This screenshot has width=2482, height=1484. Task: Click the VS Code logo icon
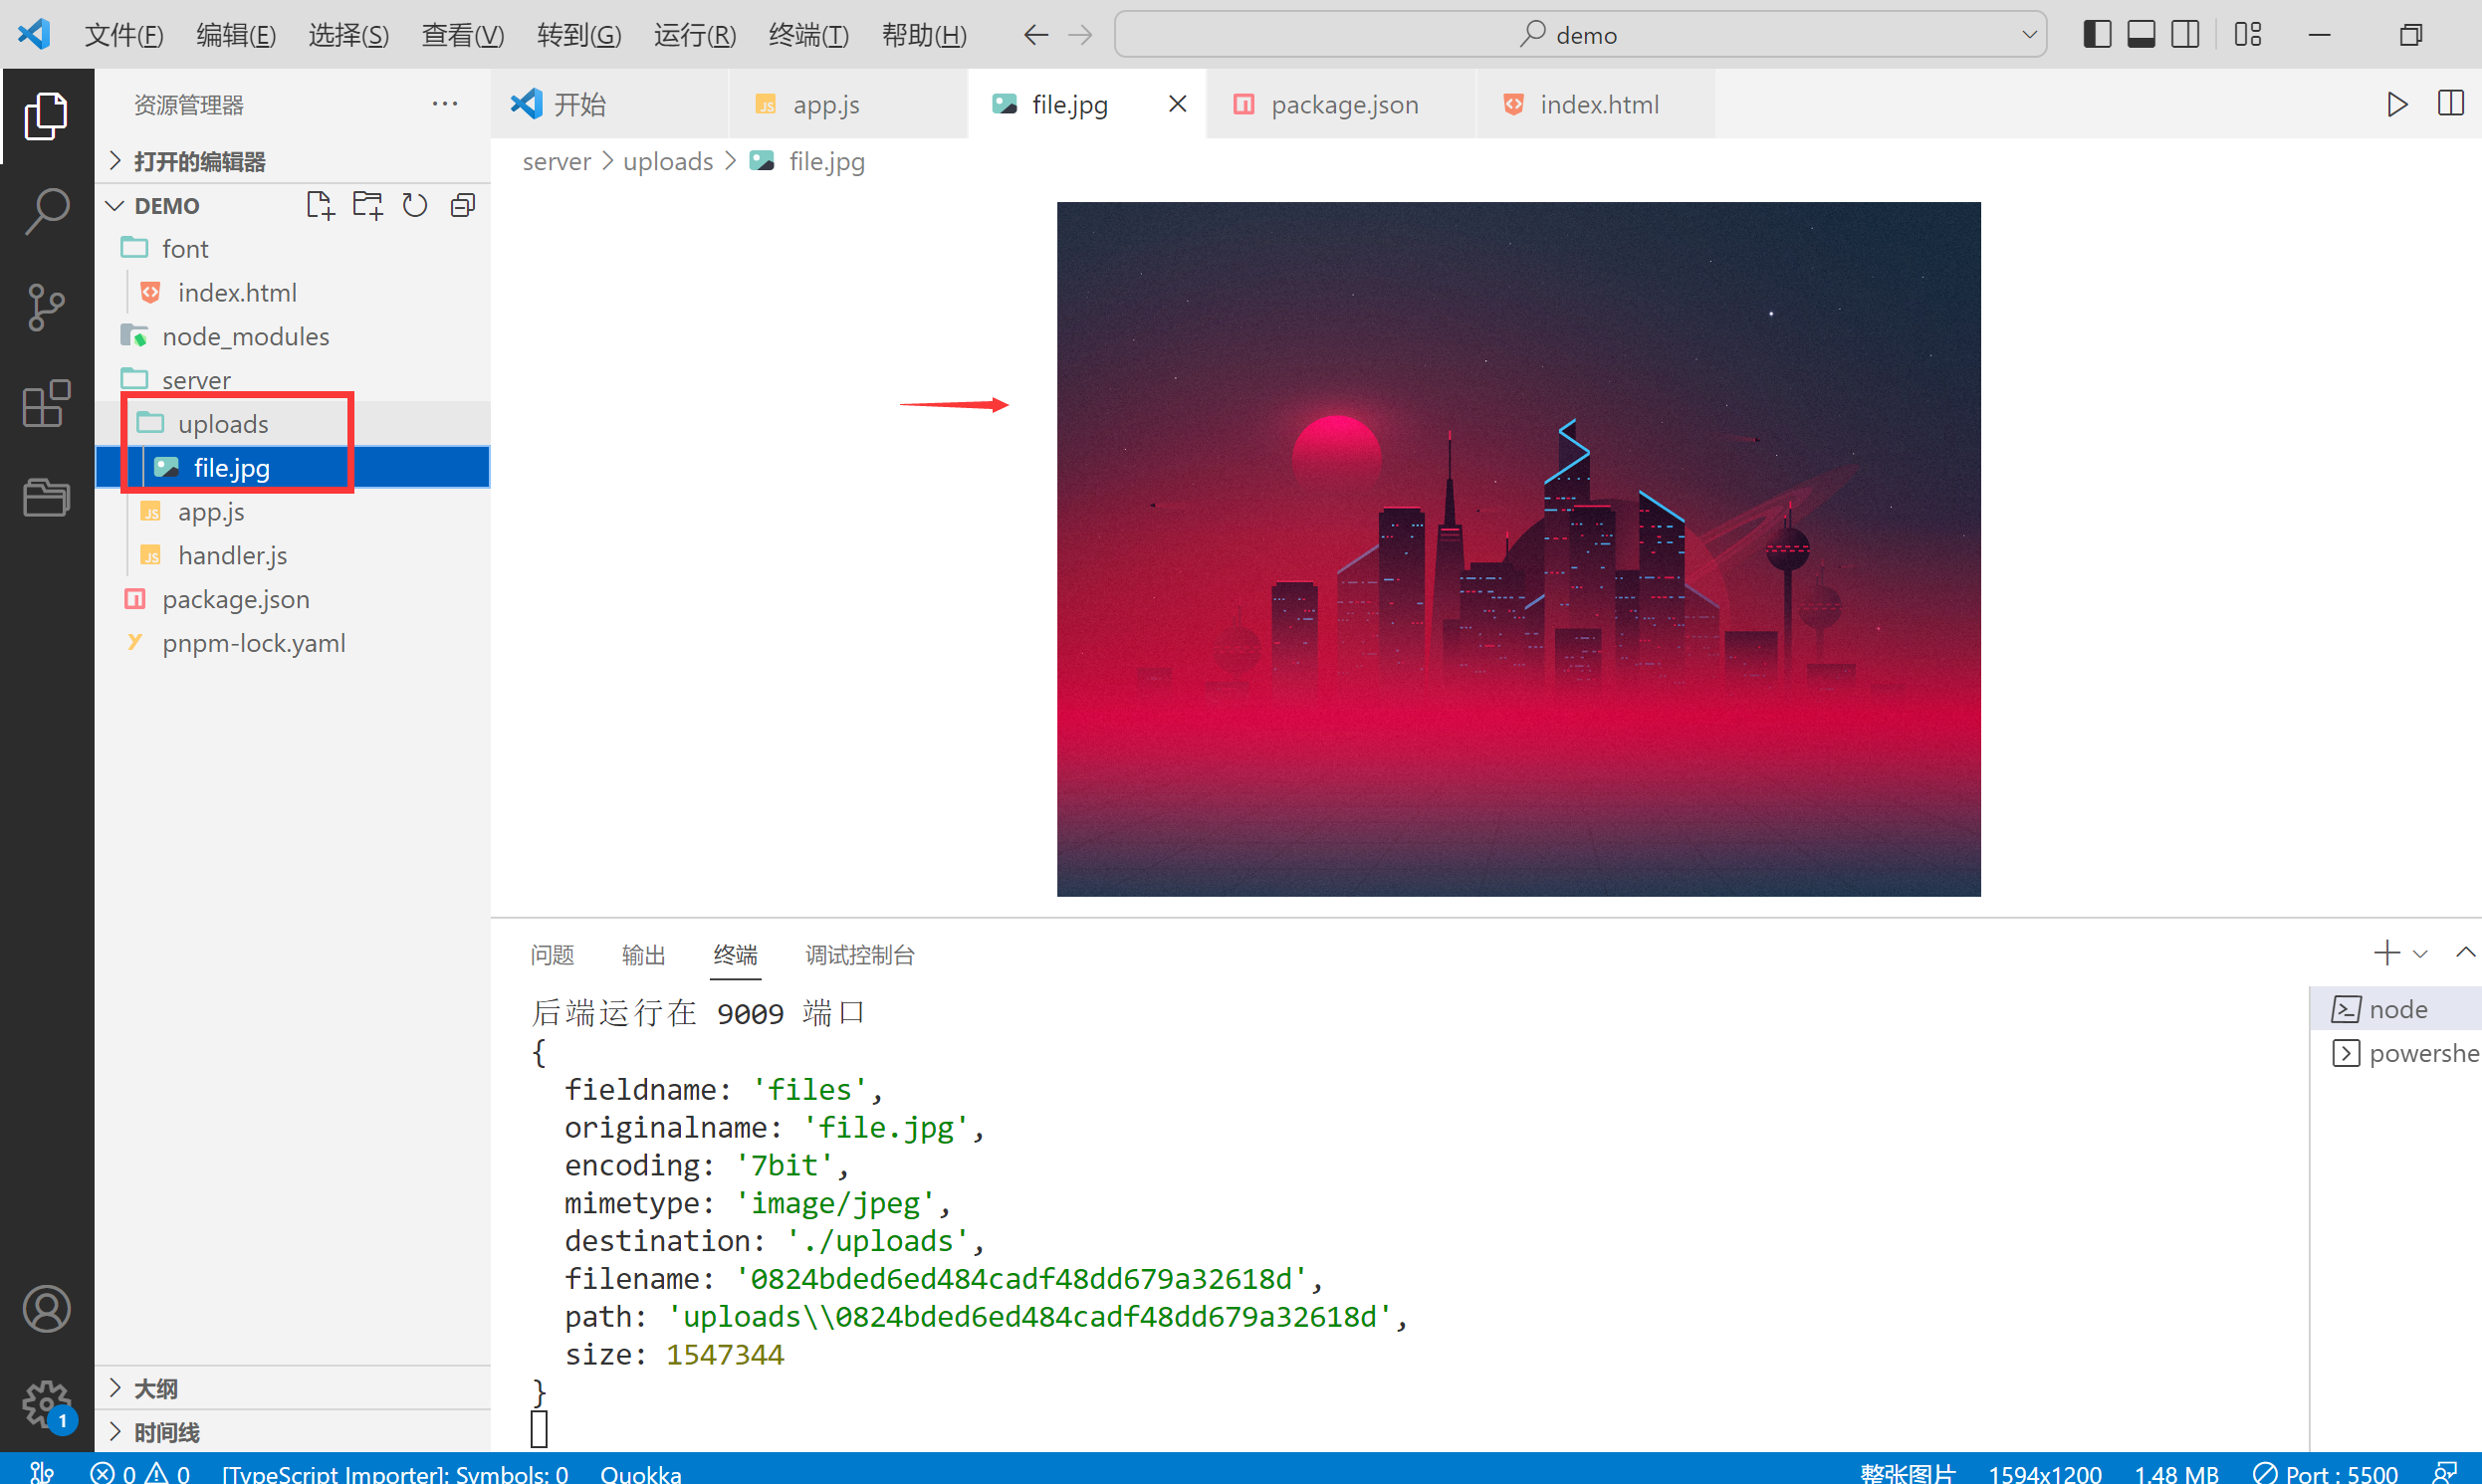click(34, 35)
